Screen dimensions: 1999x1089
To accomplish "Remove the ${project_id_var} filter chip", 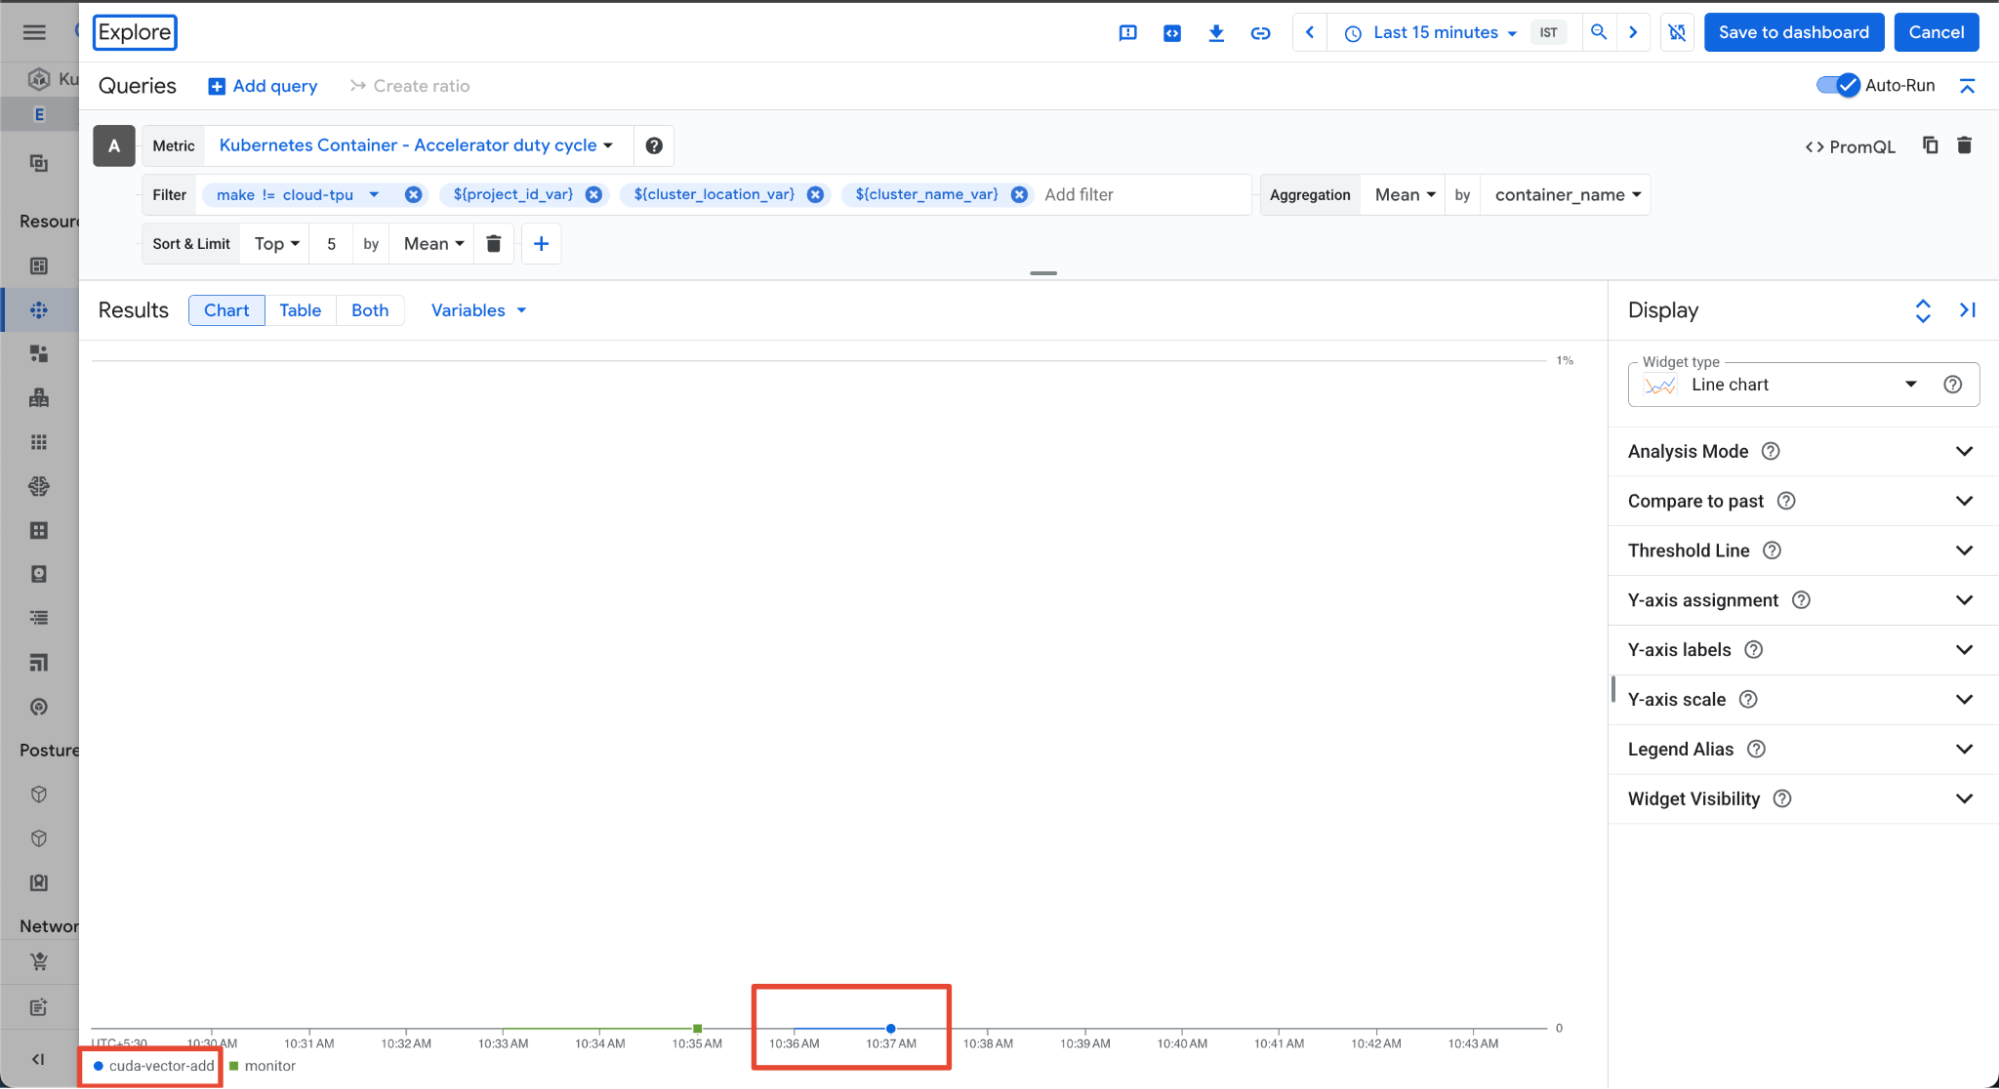I will [x=594, y=195].
